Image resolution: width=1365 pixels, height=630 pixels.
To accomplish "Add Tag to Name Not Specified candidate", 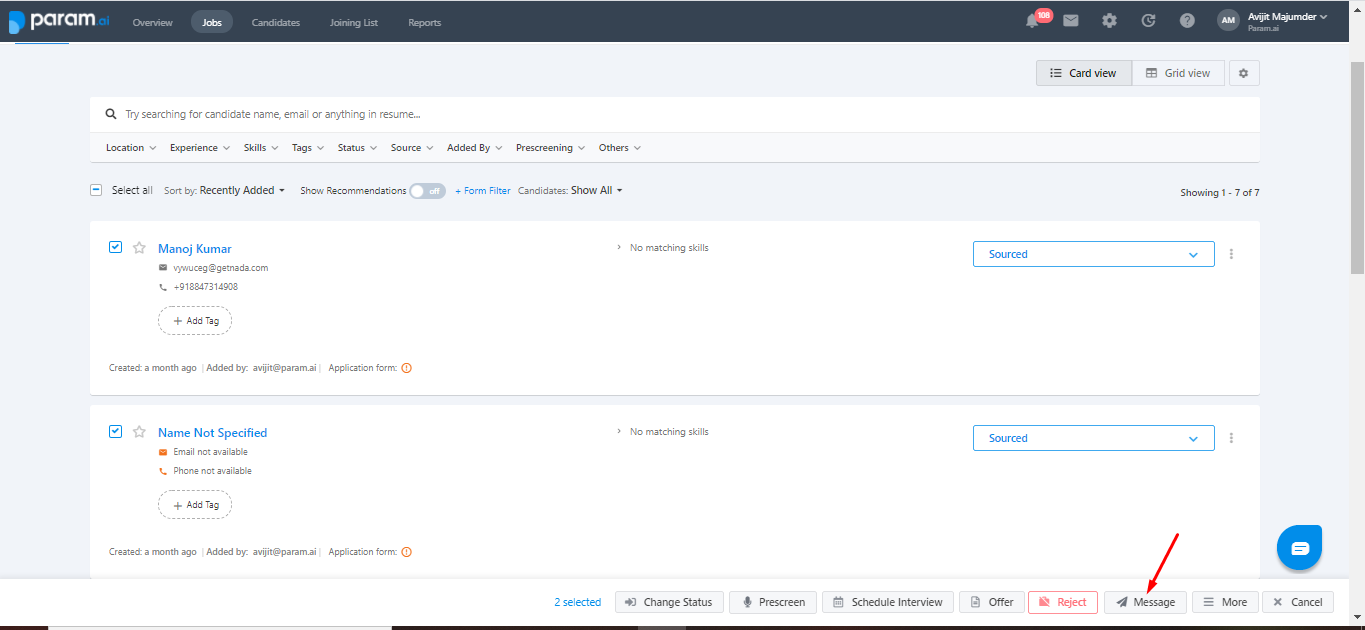I will (195, 505).
